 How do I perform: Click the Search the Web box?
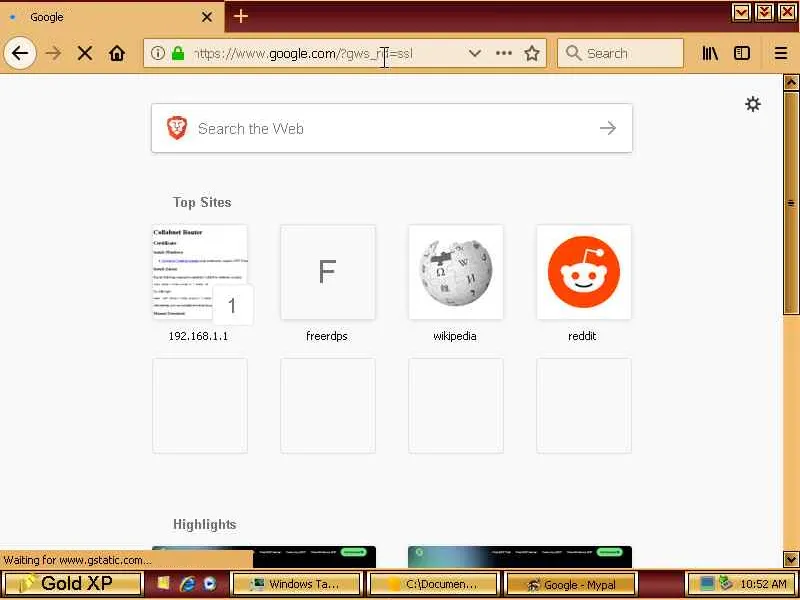click(x=392, y=128)
